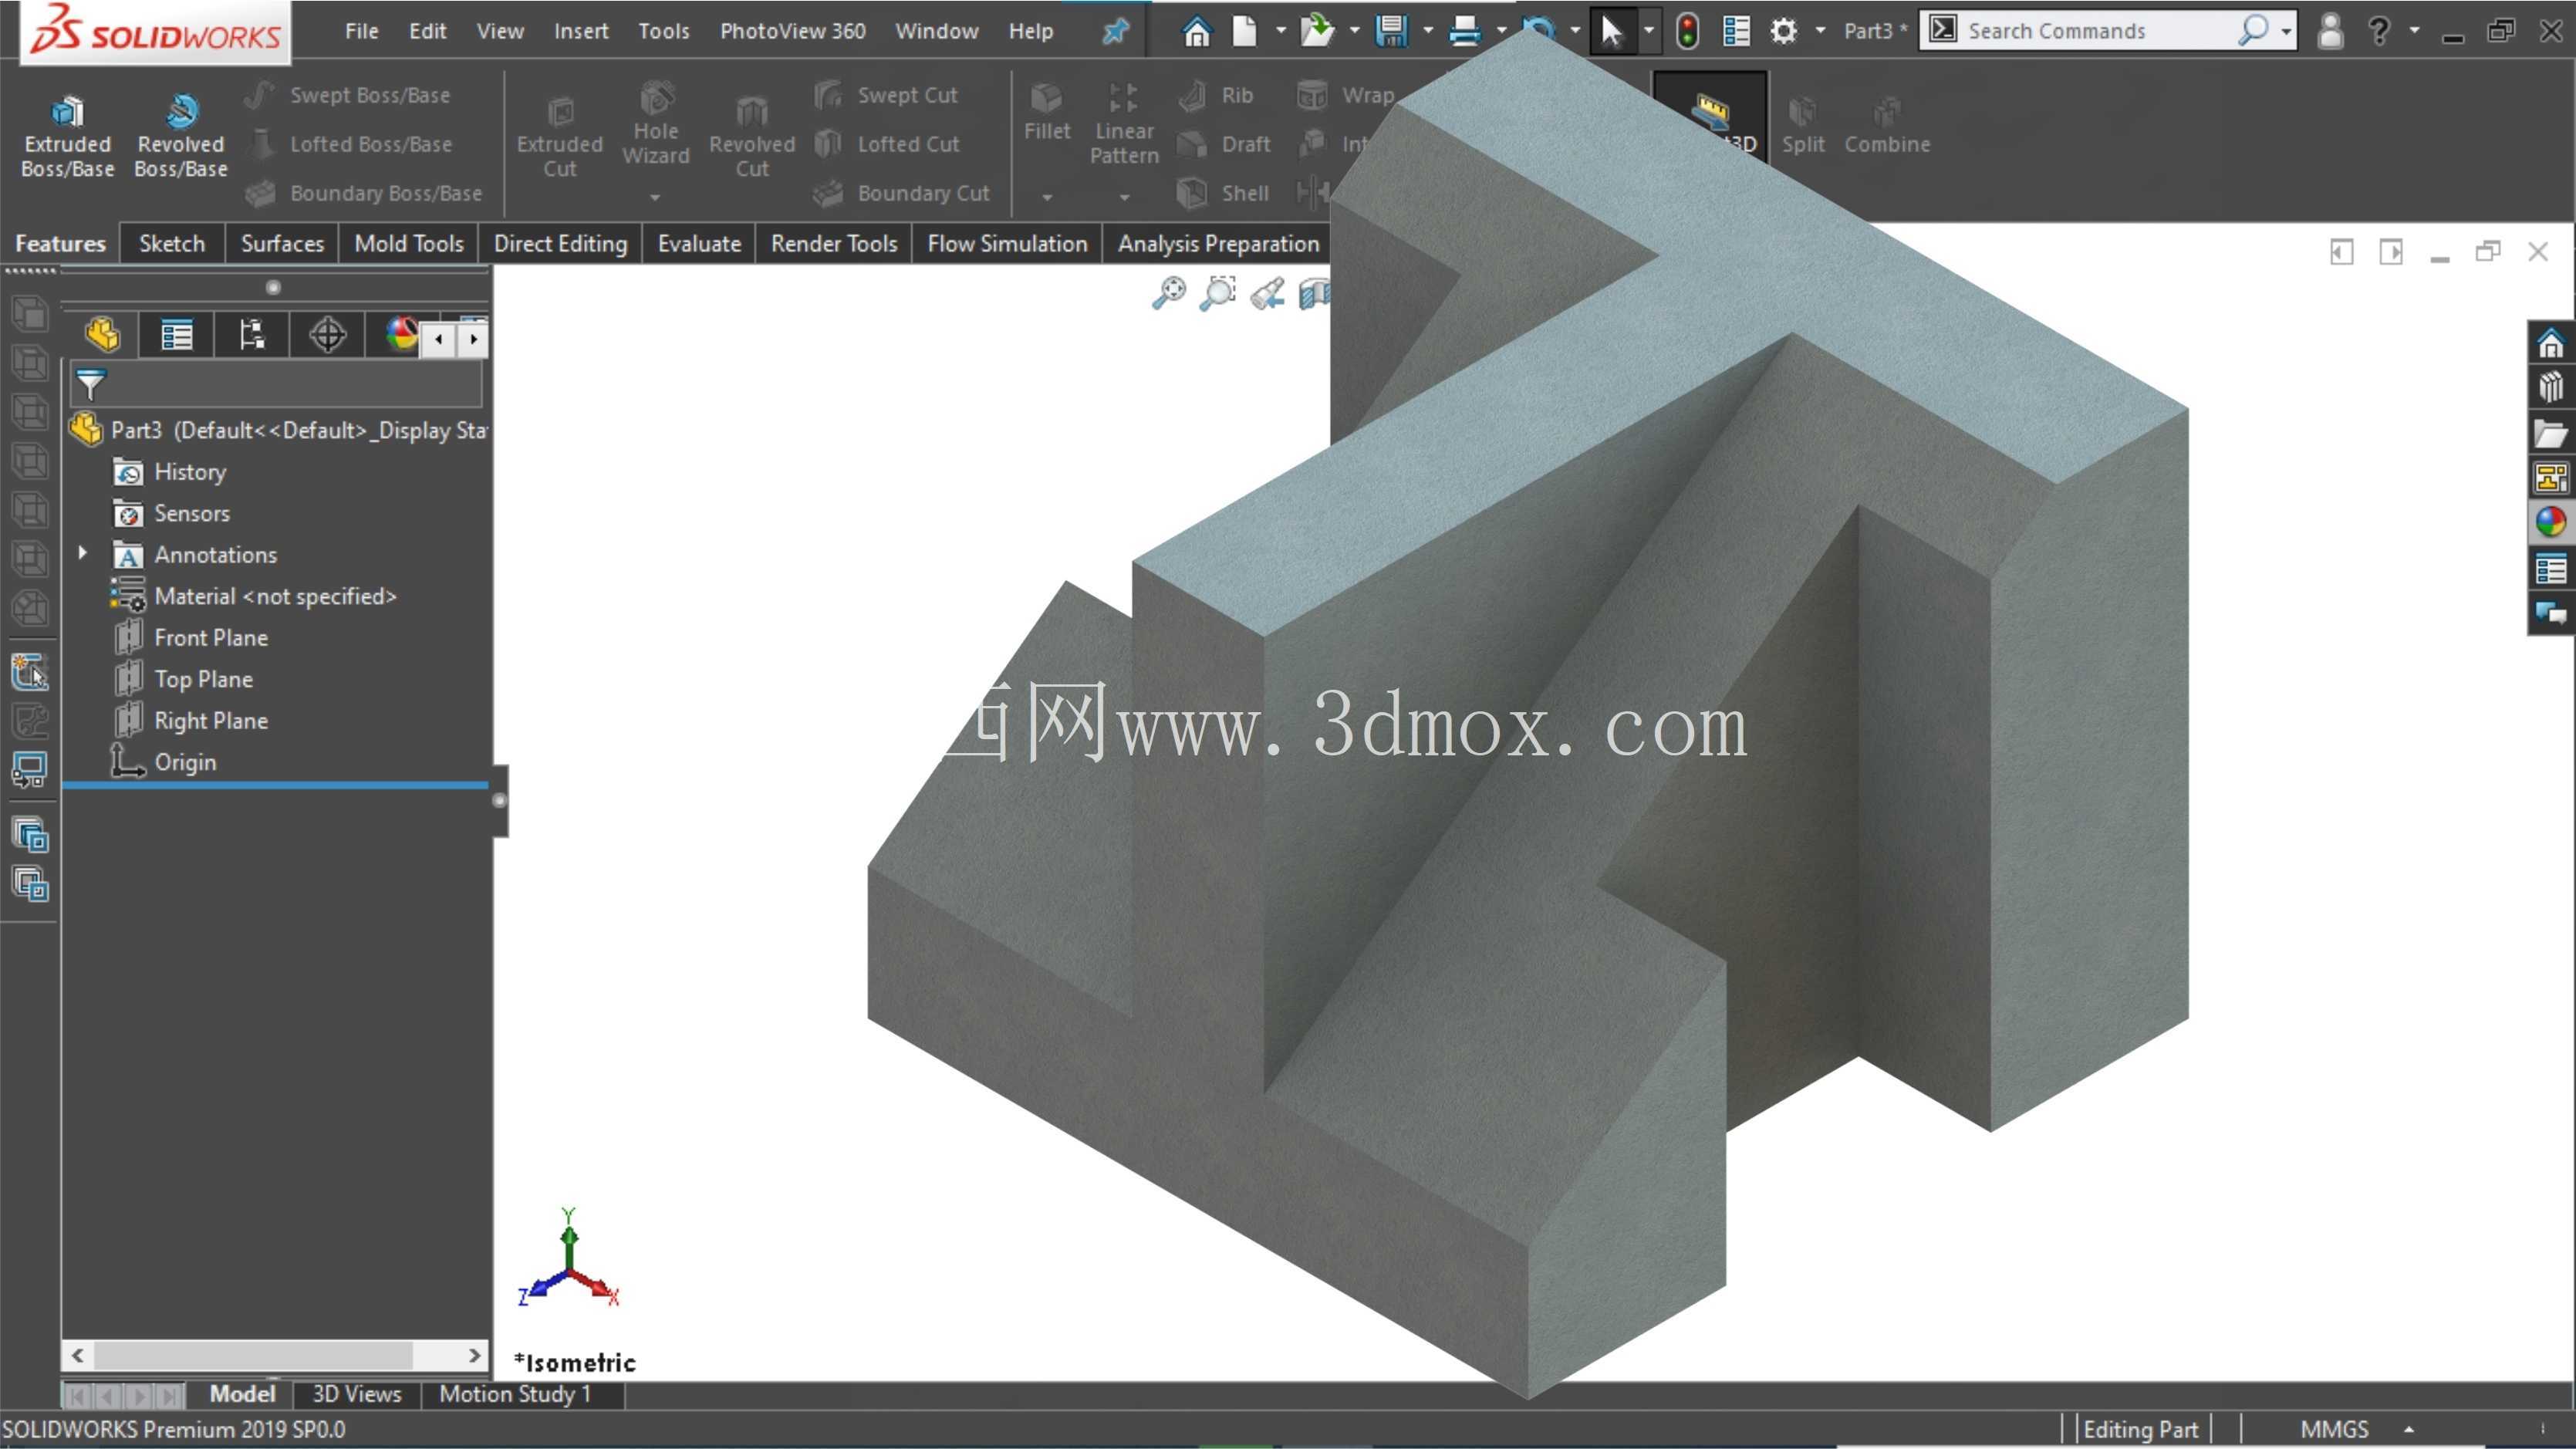Choose Lofted Boss/Base feature
This screenshot has width=2576, height=1449.
point(349,144)
